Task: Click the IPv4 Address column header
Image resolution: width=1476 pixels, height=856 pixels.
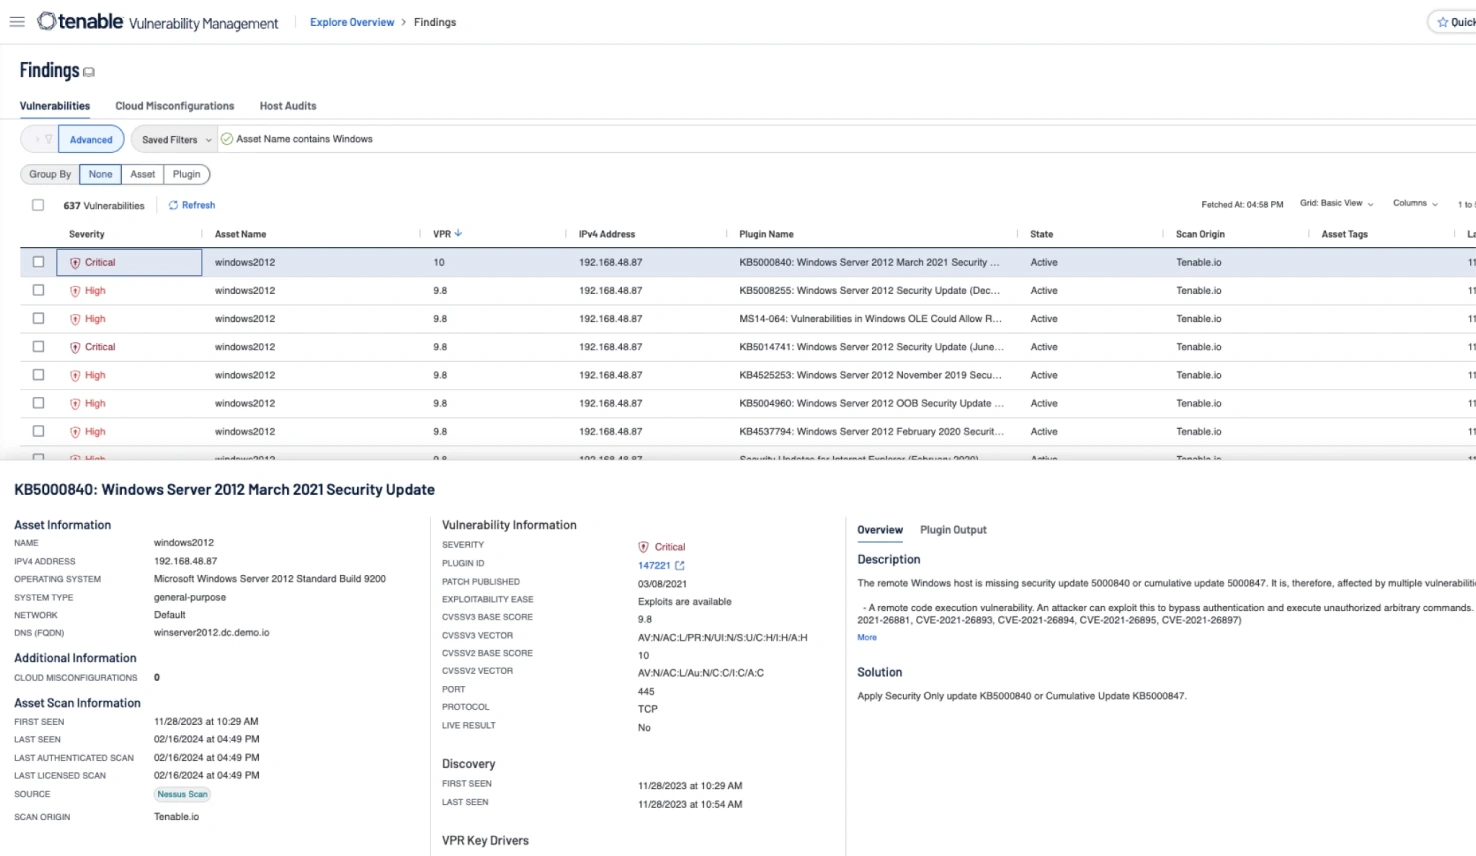Action: (x=607, y=234)
